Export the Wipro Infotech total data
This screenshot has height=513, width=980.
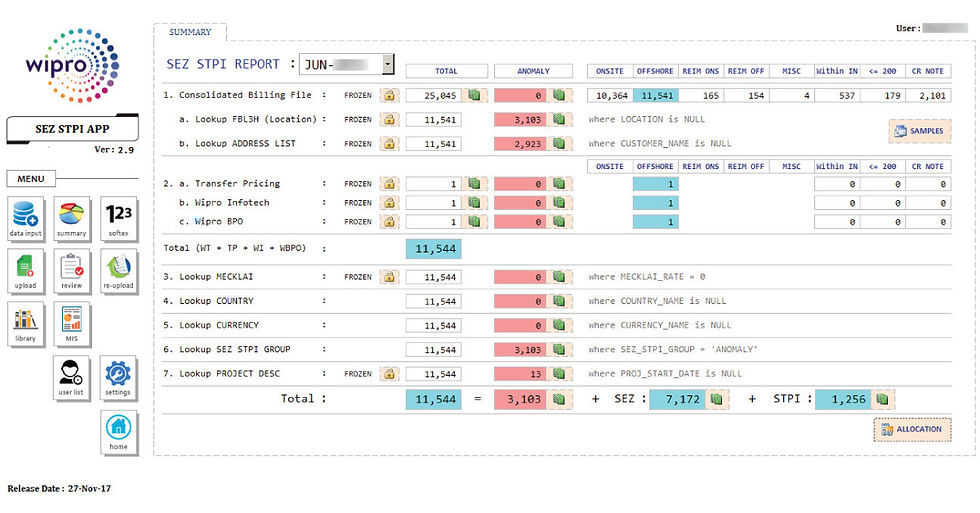point(474,203)
